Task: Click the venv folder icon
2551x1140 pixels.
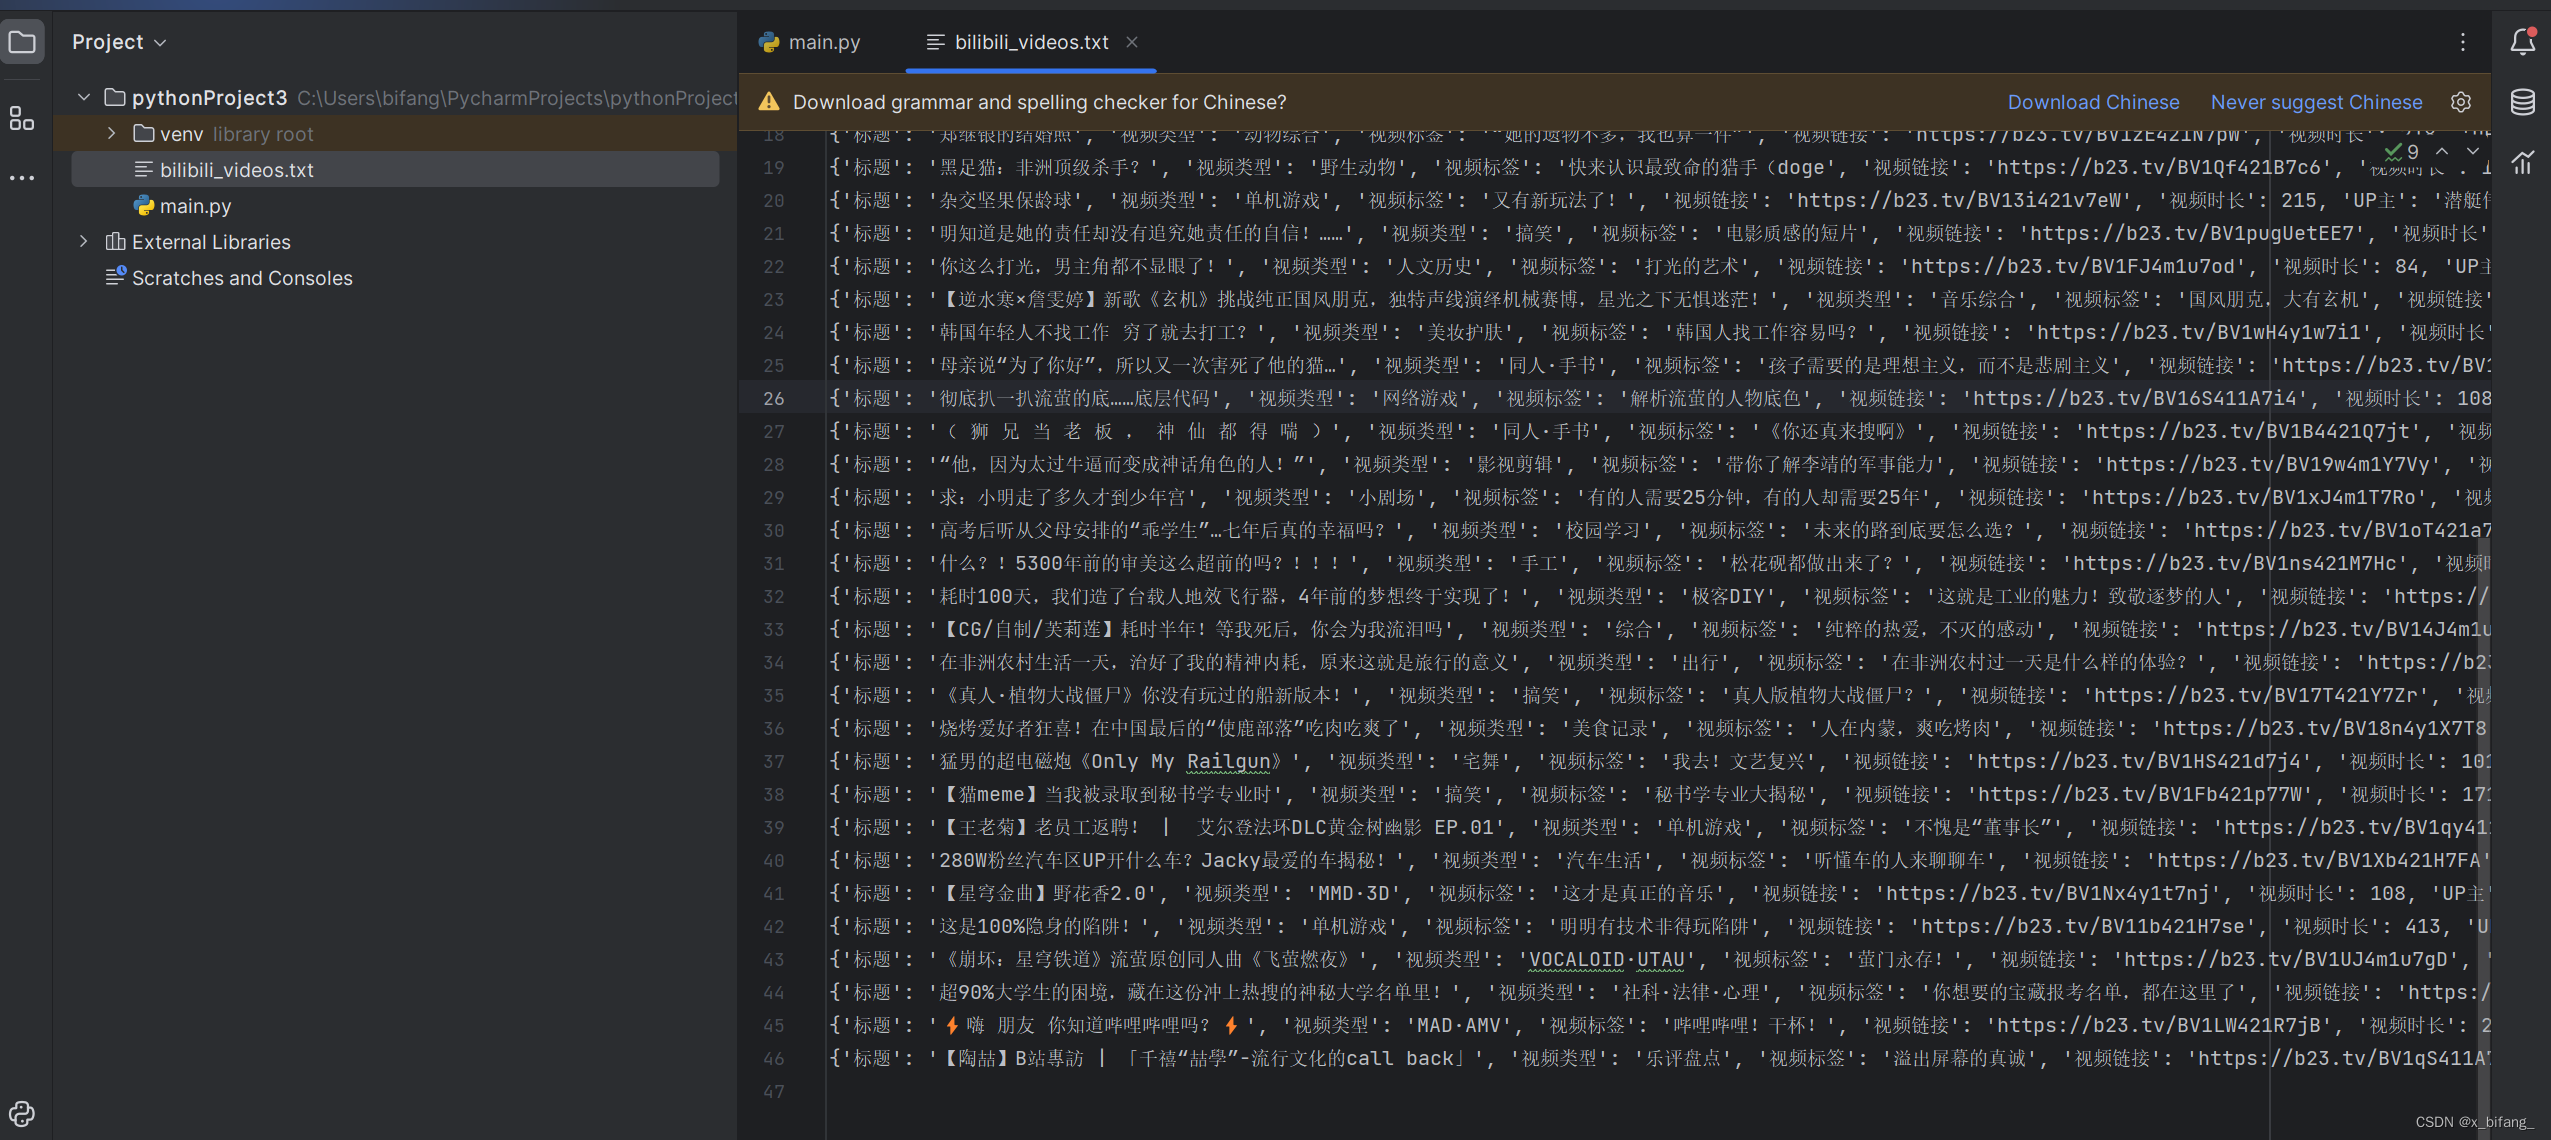Action: 144,133
